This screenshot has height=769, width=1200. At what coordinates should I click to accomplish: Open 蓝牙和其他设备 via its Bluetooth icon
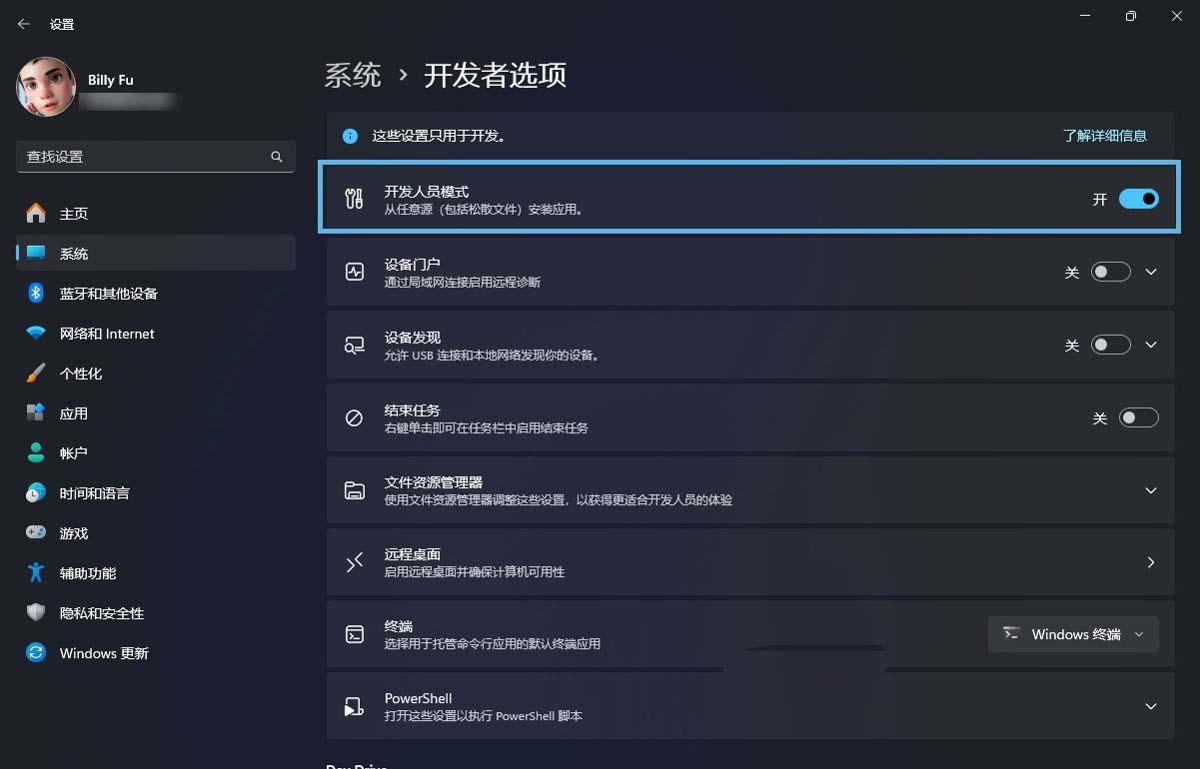pyautogui.click(x=36, y=293)
